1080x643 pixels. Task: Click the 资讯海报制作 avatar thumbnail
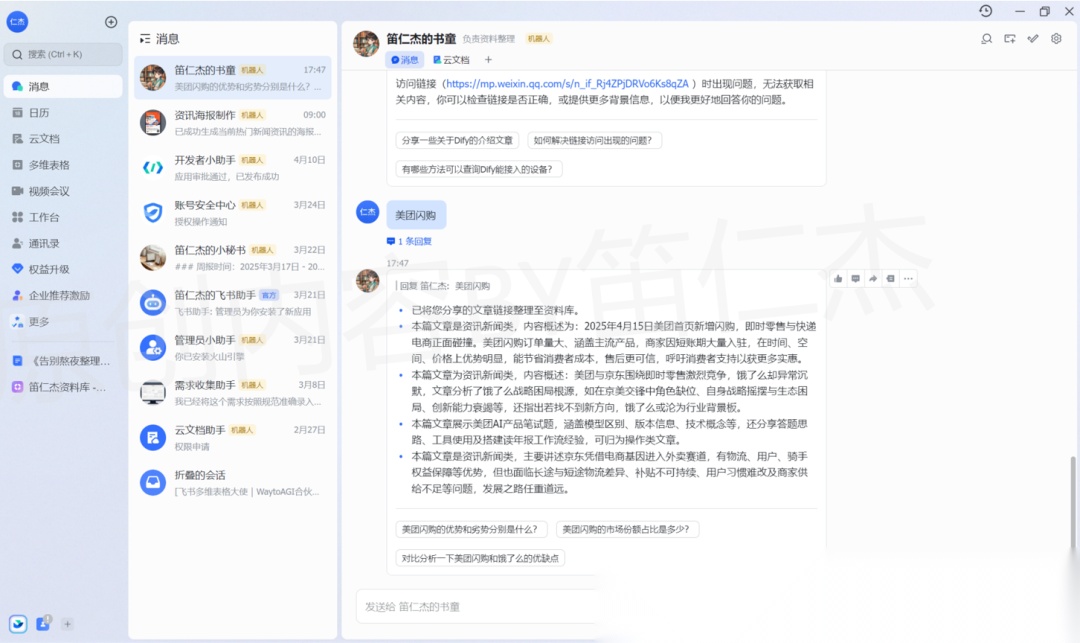[x=152, y=123]
